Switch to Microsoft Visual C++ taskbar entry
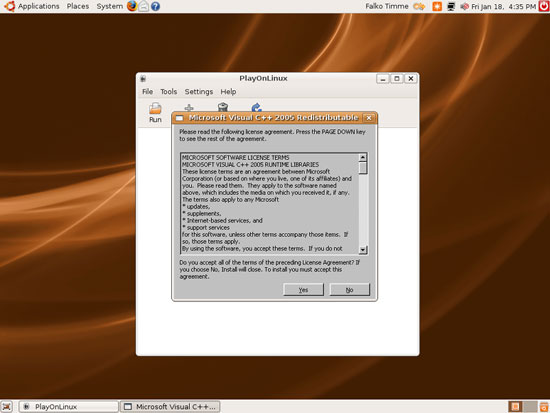The image size is (550, 413). 170,407
